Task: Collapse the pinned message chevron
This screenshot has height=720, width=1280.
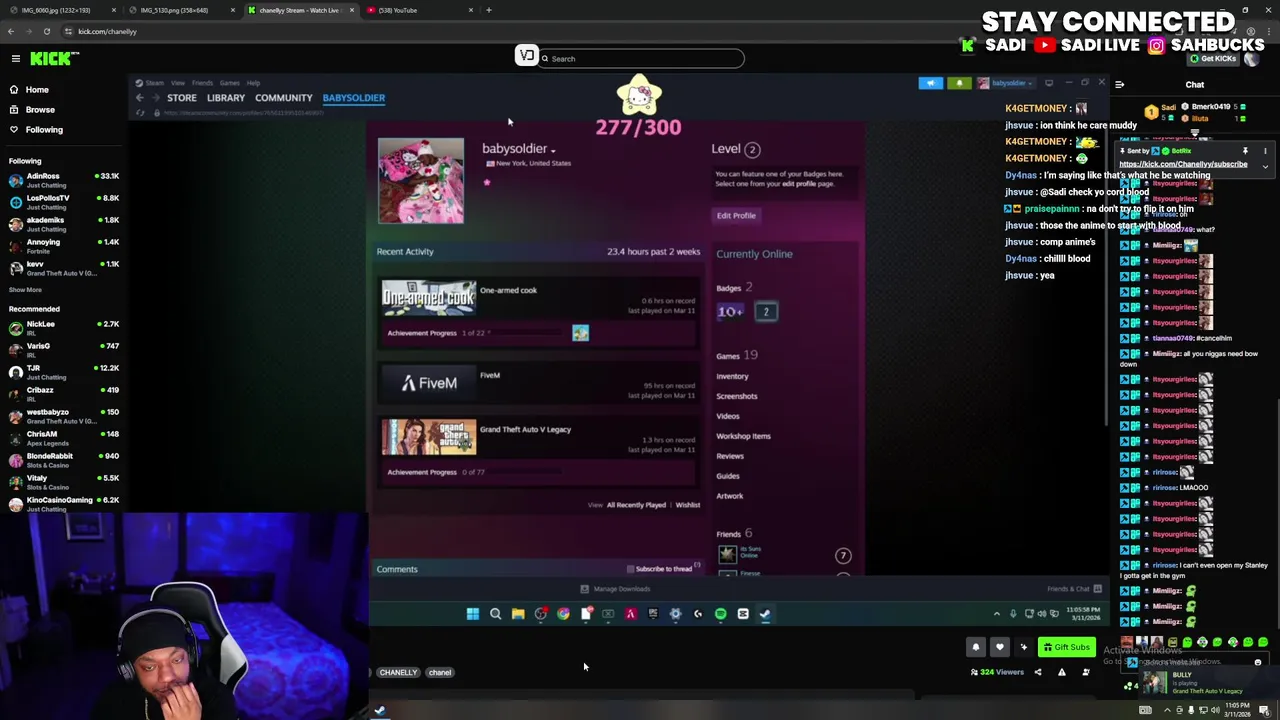Action: point(1265,167)
